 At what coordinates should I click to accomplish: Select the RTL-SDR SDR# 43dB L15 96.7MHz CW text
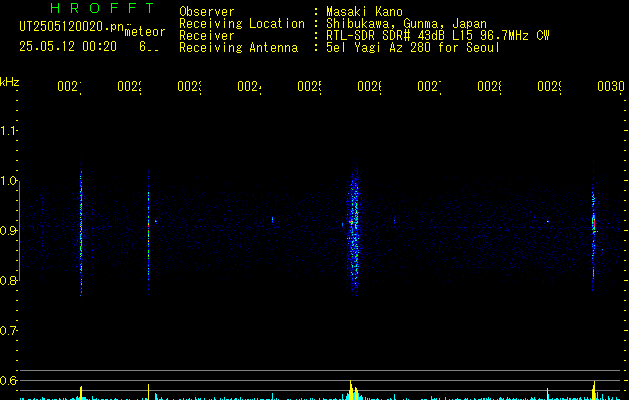pyautogui.click(x=438, y=36)
